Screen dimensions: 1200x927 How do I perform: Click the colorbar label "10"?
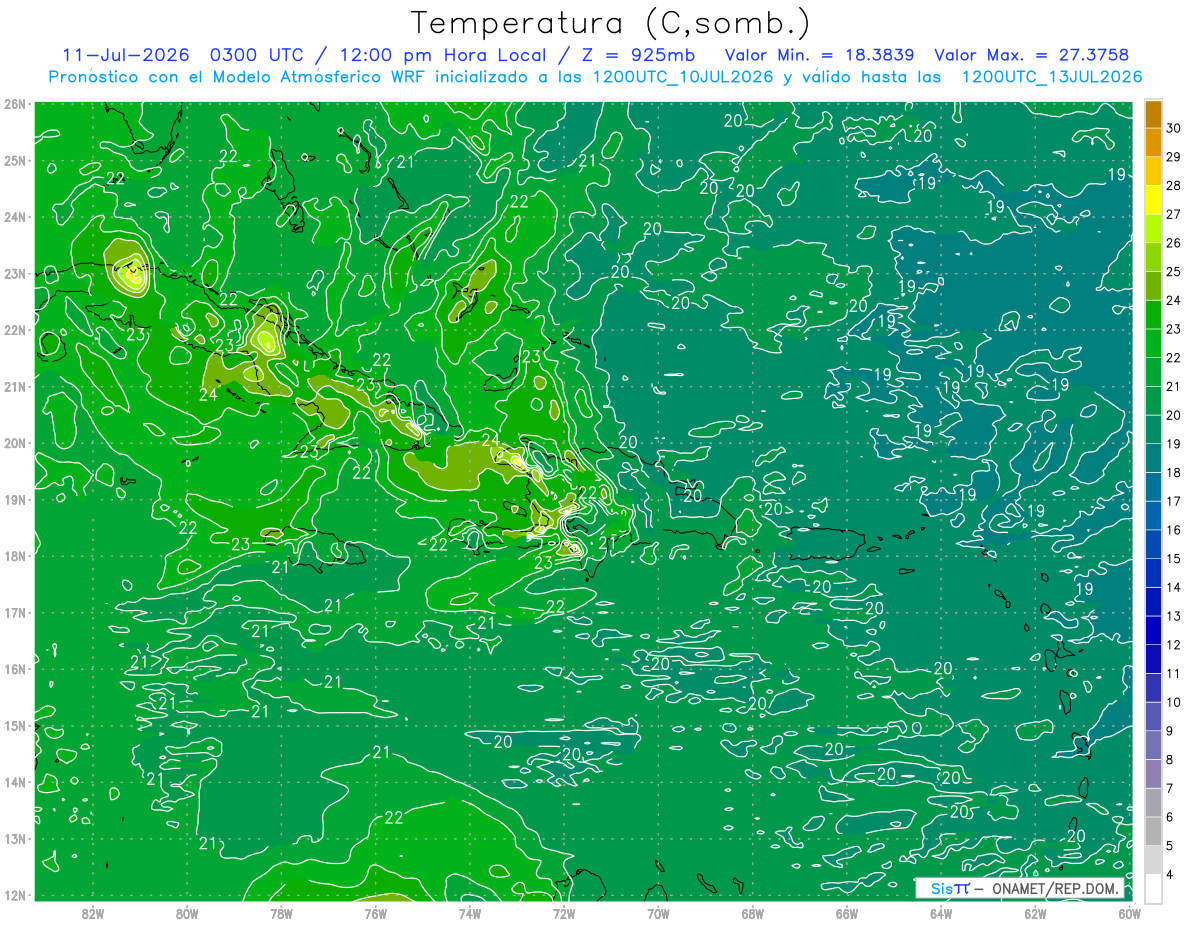click(x=1174, y=702)
